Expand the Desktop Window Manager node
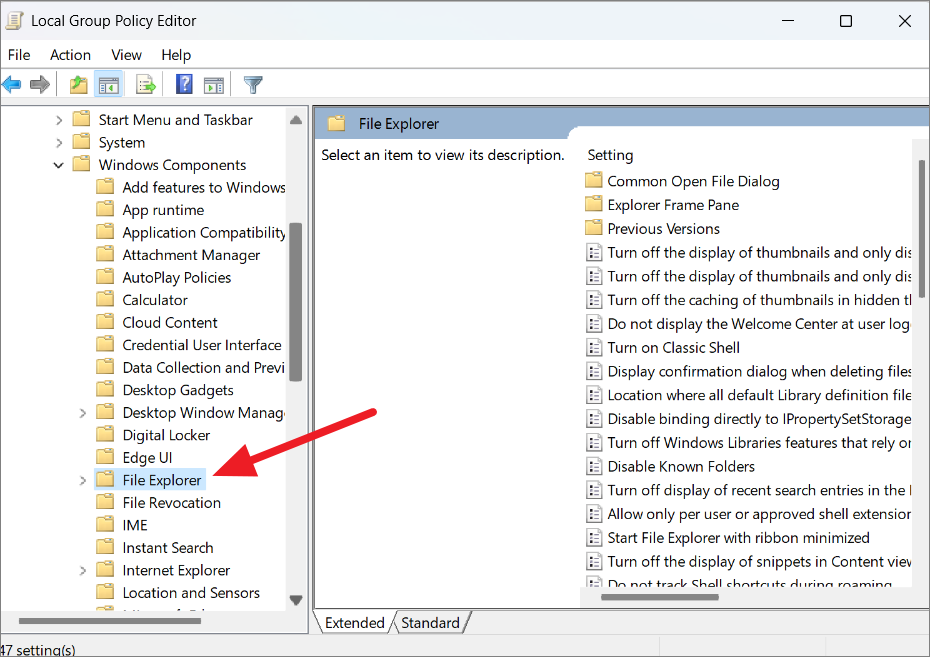 82,413
